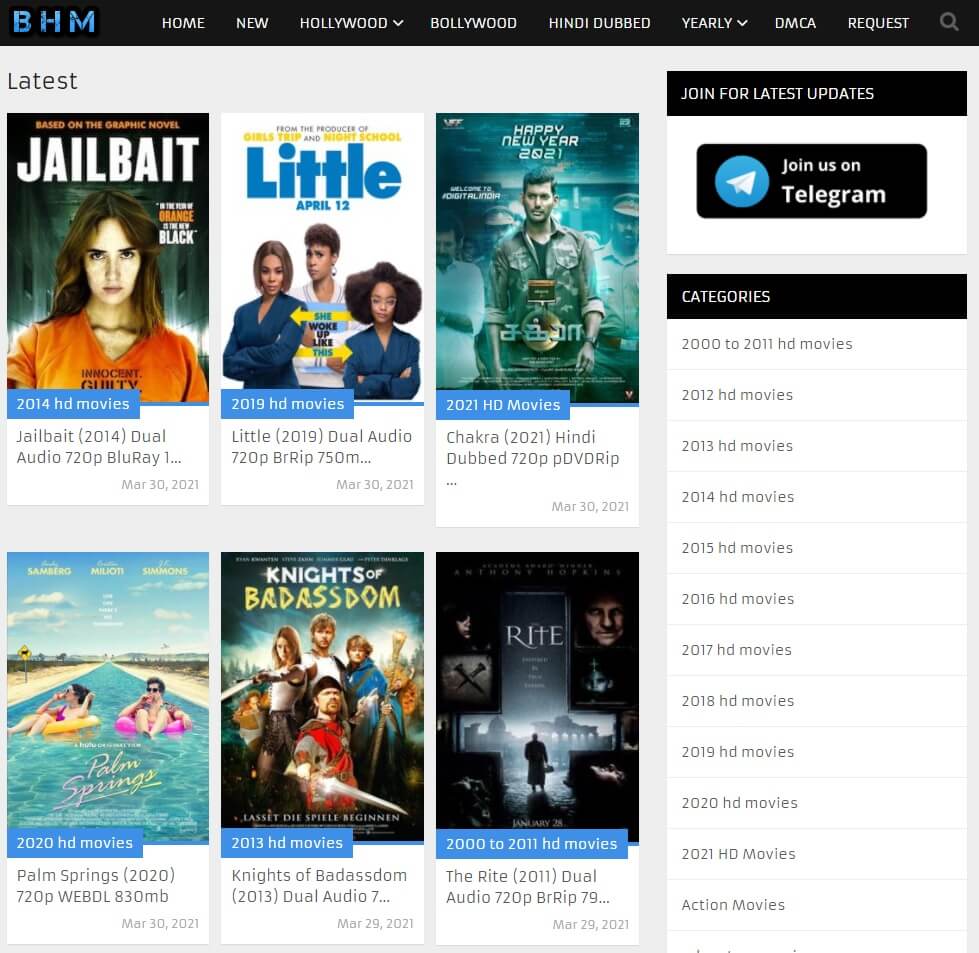Open the Request page
979x953 pixels.
pyautogui.click(x=878, y=23)
